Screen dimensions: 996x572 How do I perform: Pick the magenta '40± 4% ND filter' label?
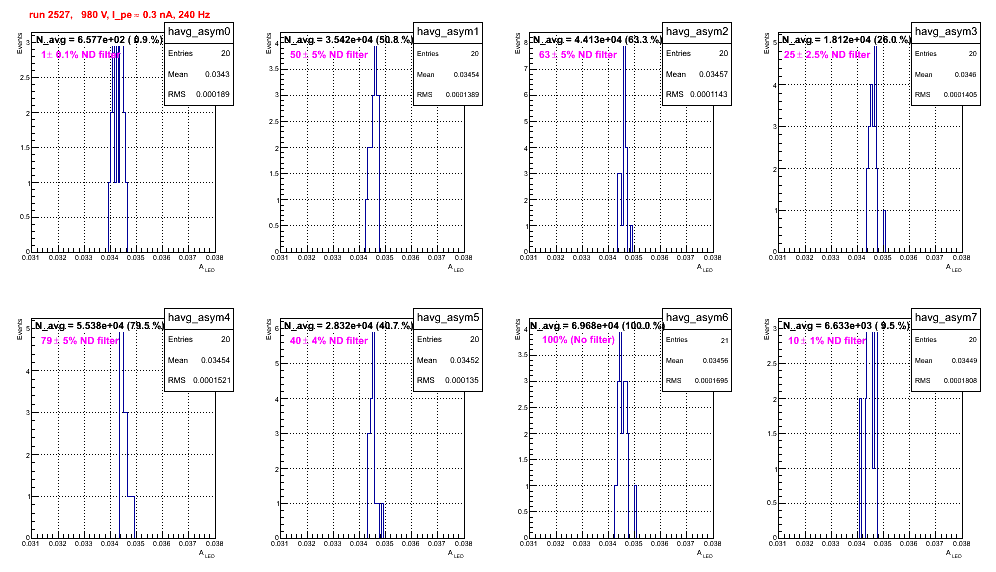pyautogui.click(x=329, y=341)
